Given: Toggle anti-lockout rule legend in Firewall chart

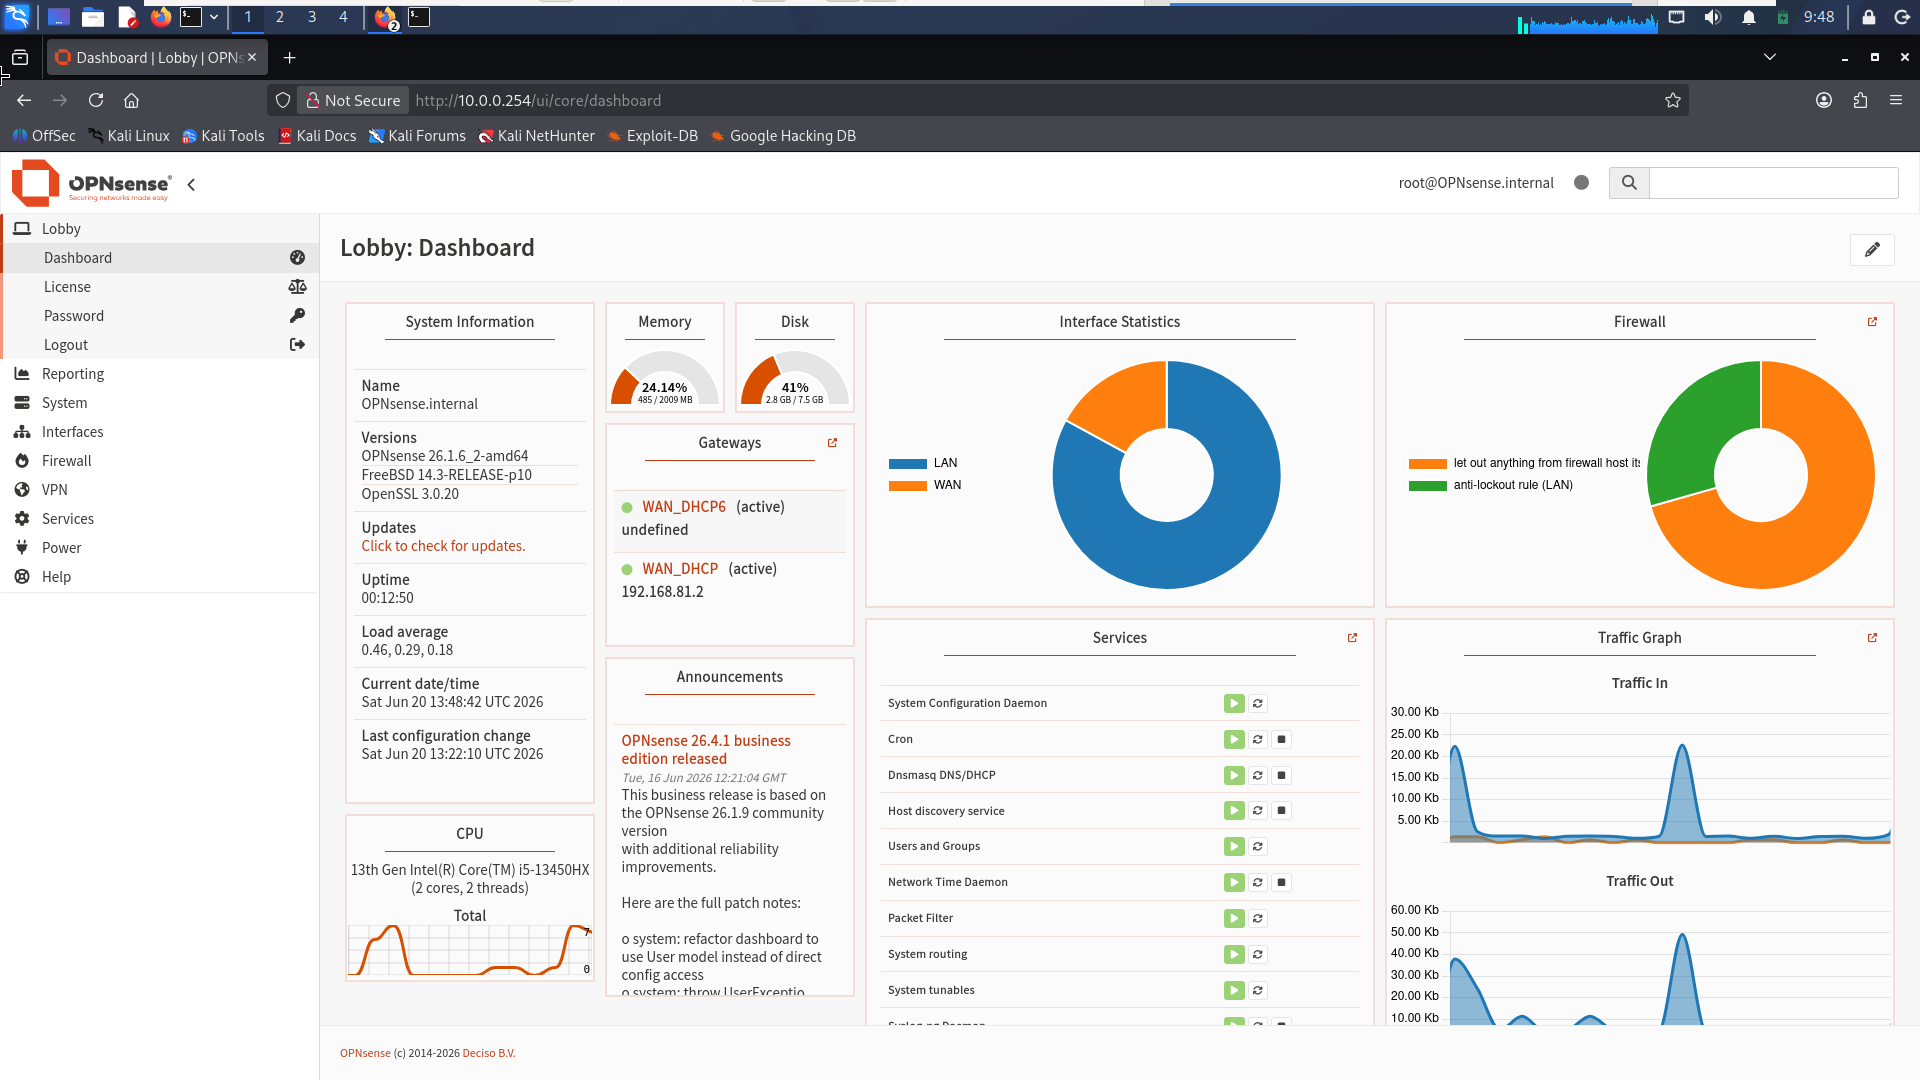Looking at the screenshot, I should point(1491,485).
